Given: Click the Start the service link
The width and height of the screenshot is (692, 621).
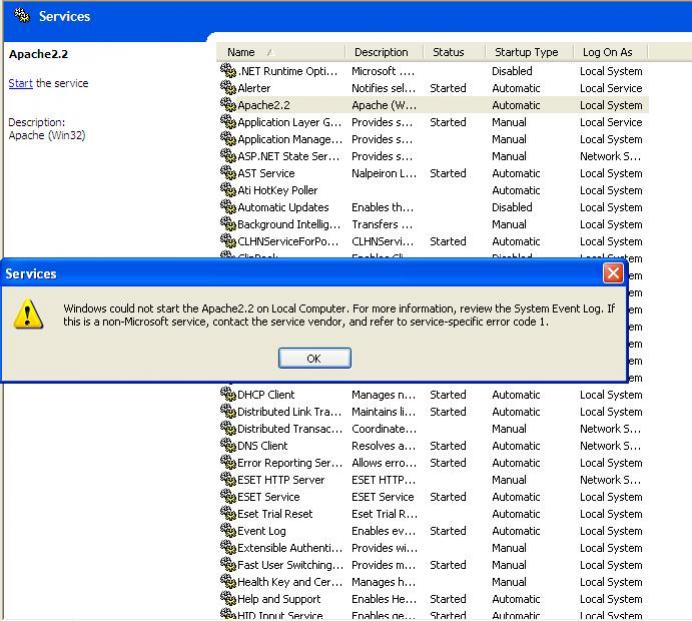Looking at the screenshot, I should point(20,83).
